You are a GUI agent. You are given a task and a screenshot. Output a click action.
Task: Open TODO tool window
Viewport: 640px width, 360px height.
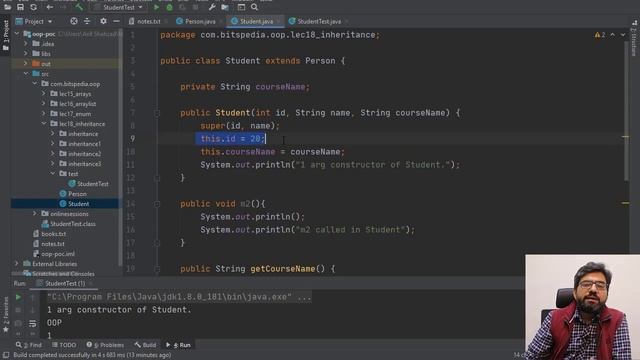pos(64,345)
